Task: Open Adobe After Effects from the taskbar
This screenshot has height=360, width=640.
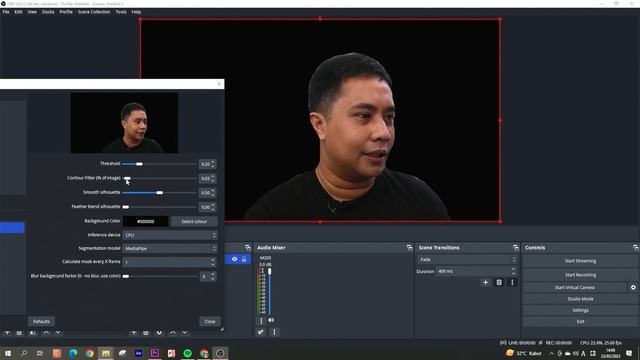Action: (x=138, y=353)
